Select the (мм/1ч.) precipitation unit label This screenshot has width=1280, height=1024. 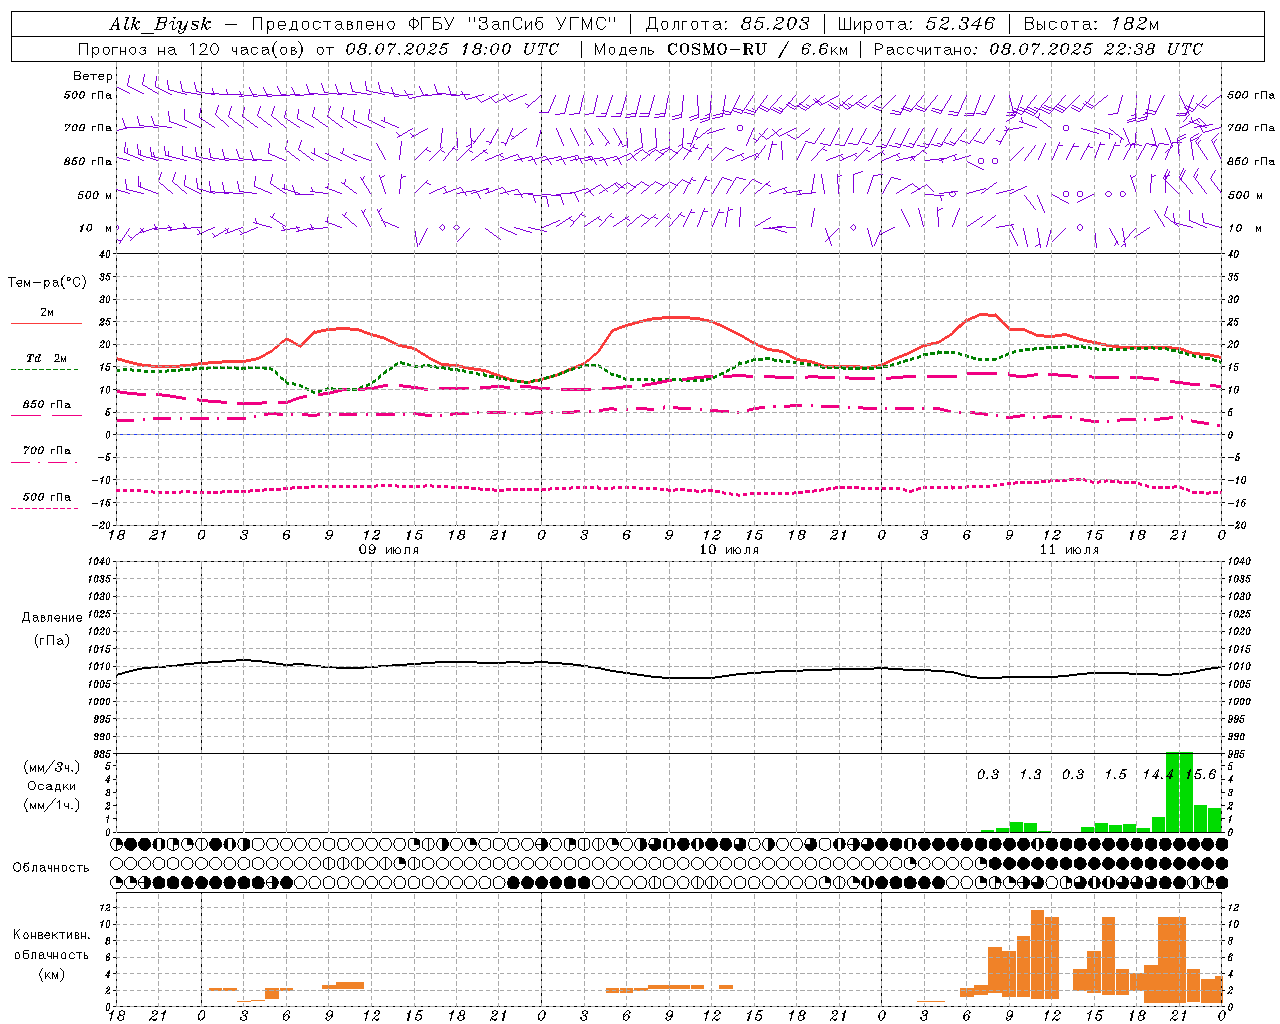(x=52, y=805)
